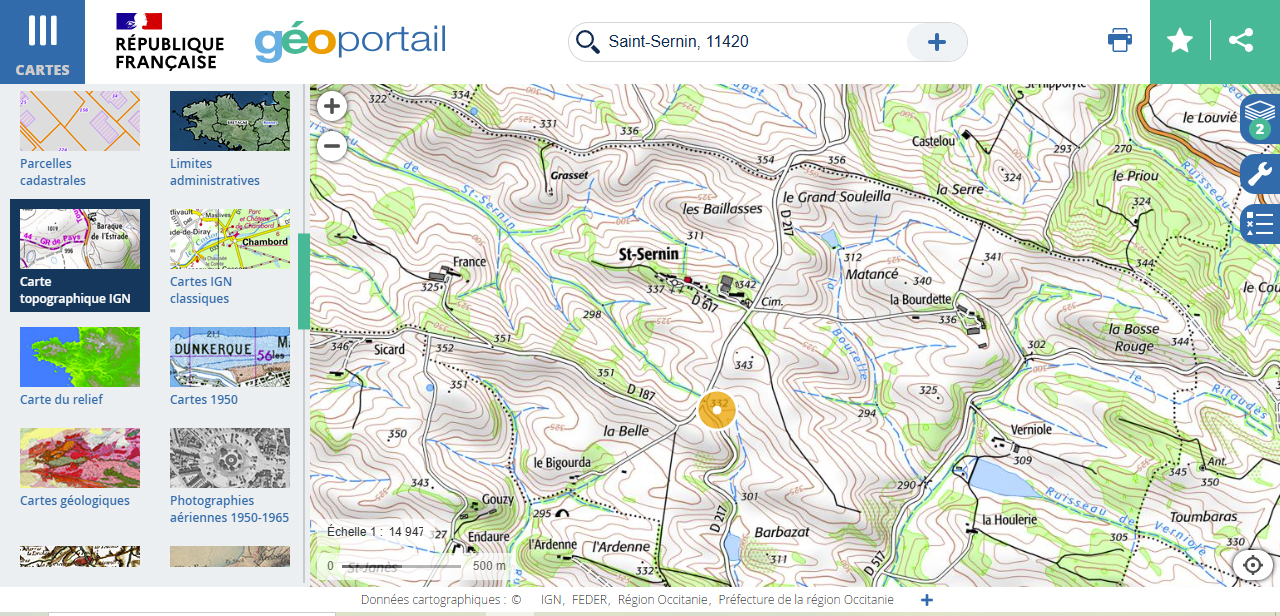Center map on my location
The width and height of the screenshot is (1280, 616).
pyautogui.click(x=1253, y=565)
